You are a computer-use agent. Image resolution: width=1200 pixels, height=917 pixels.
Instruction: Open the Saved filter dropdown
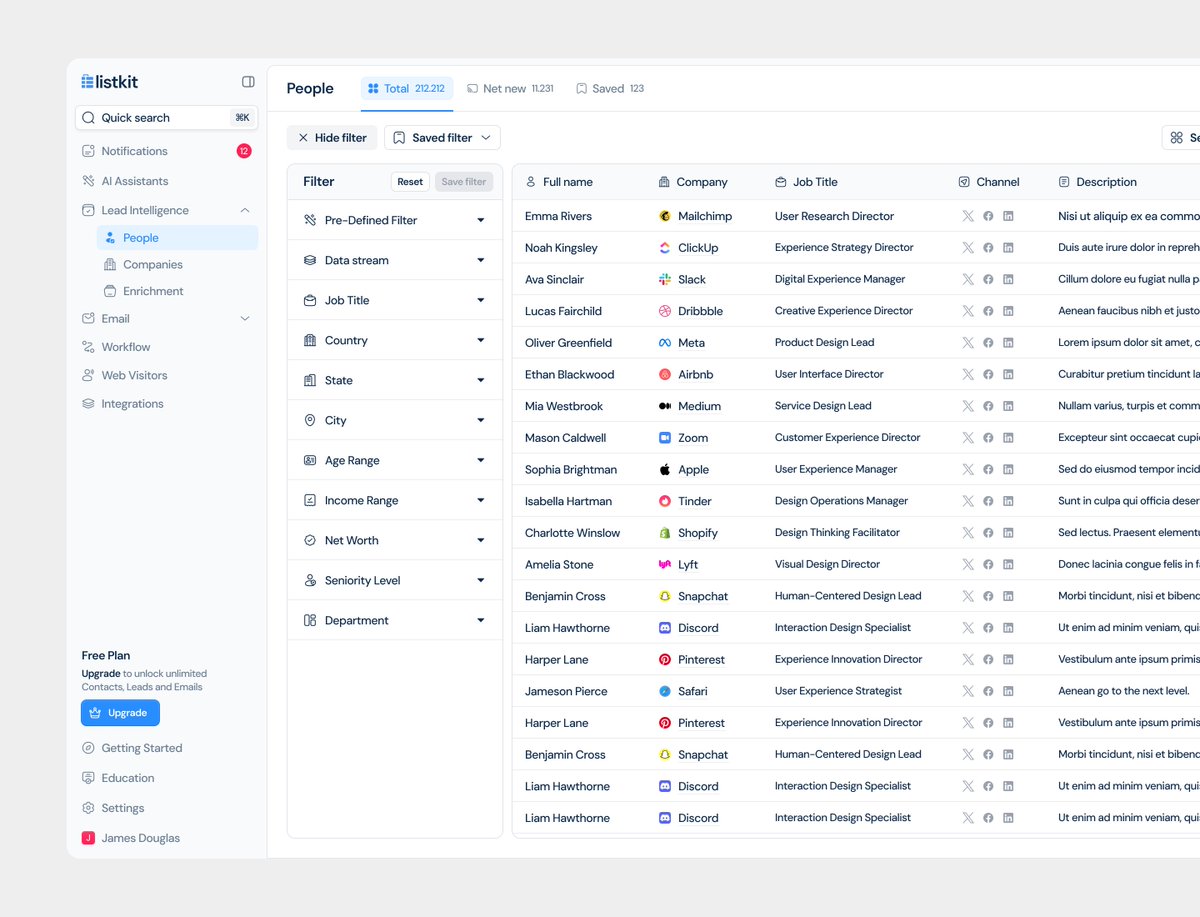[x=443, y=138]
